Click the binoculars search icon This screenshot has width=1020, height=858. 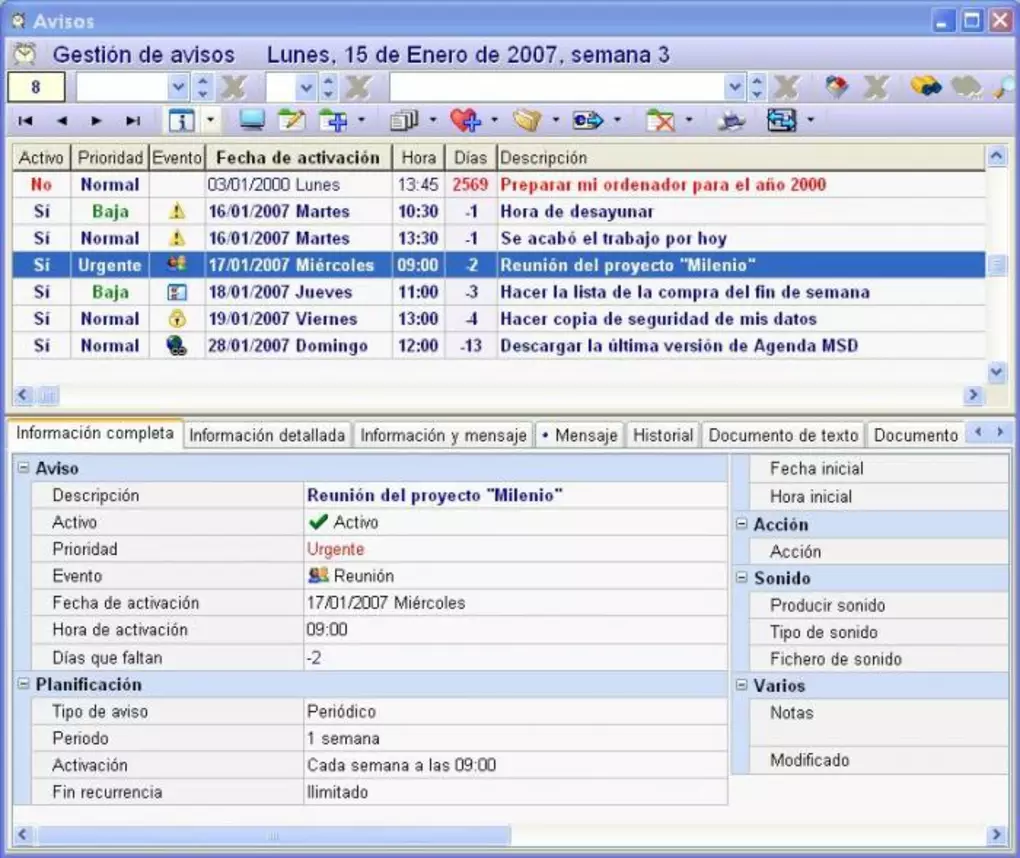pyautogui.click(x=925, y=87)
